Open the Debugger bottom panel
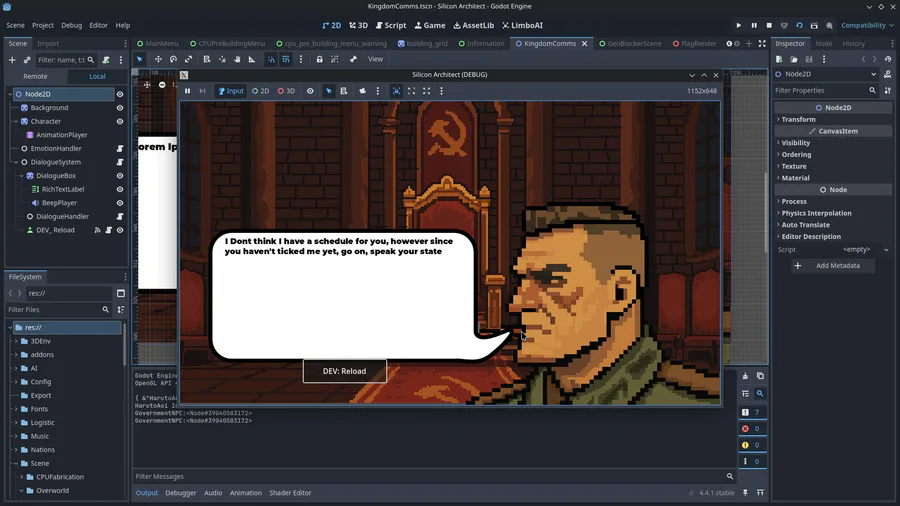The height and width of the screenshot is (506, 900). (x=181, y=493)
